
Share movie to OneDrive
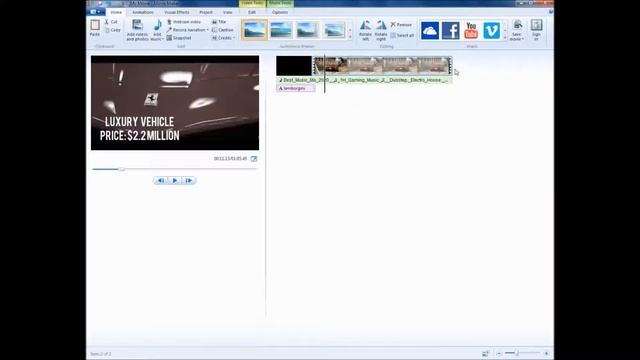[x=430, y=31]
